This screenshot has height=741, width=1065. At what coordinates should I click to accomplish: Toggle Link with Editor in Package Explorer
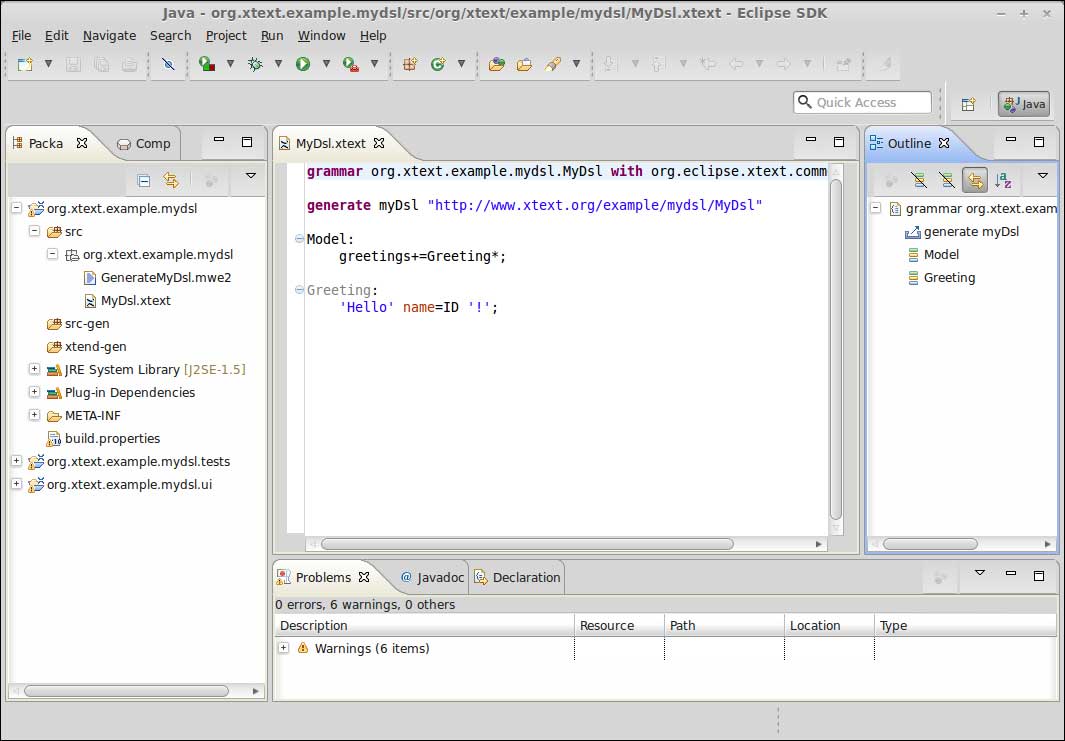(171, 180)
